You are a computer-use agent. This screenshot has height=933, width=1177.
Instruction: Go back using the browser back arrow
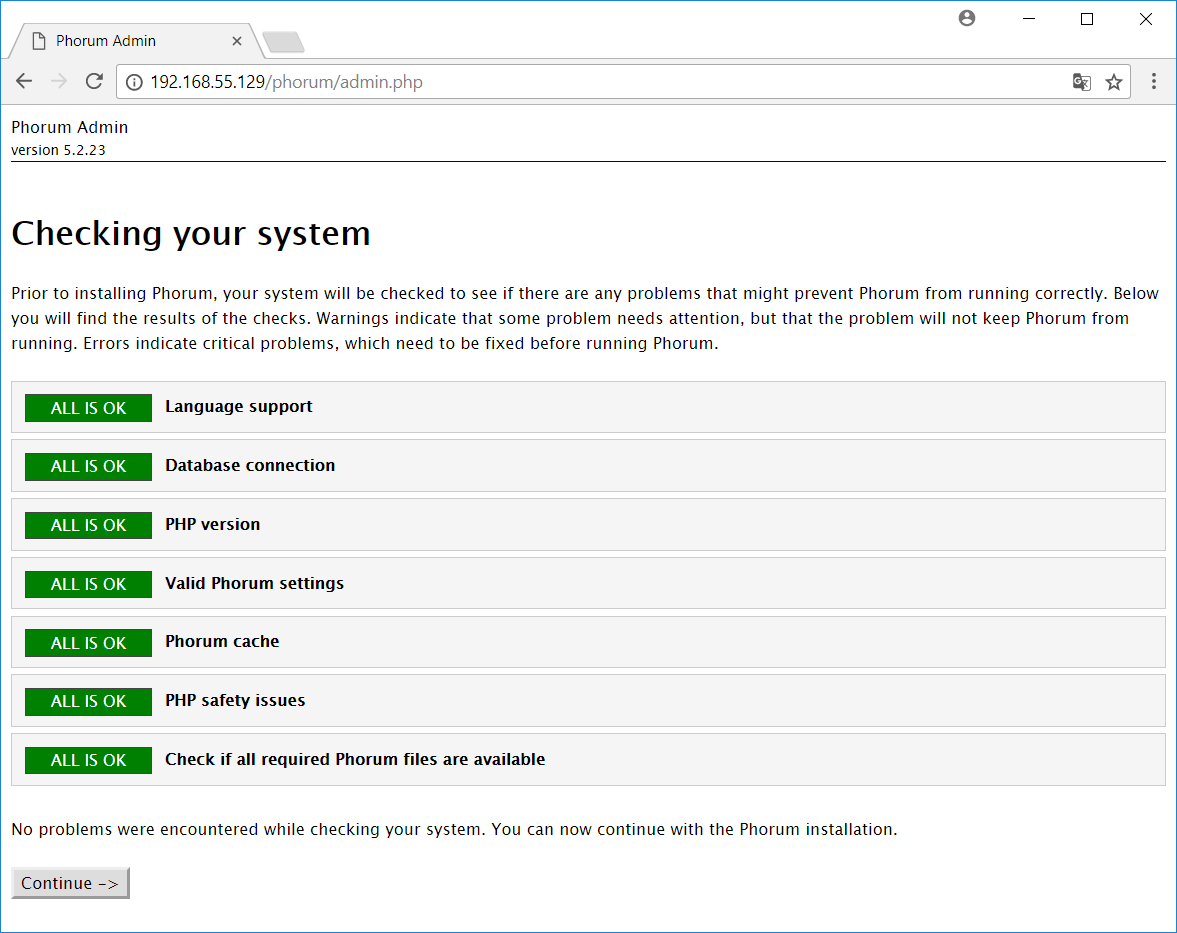click(x=24, y=81)
